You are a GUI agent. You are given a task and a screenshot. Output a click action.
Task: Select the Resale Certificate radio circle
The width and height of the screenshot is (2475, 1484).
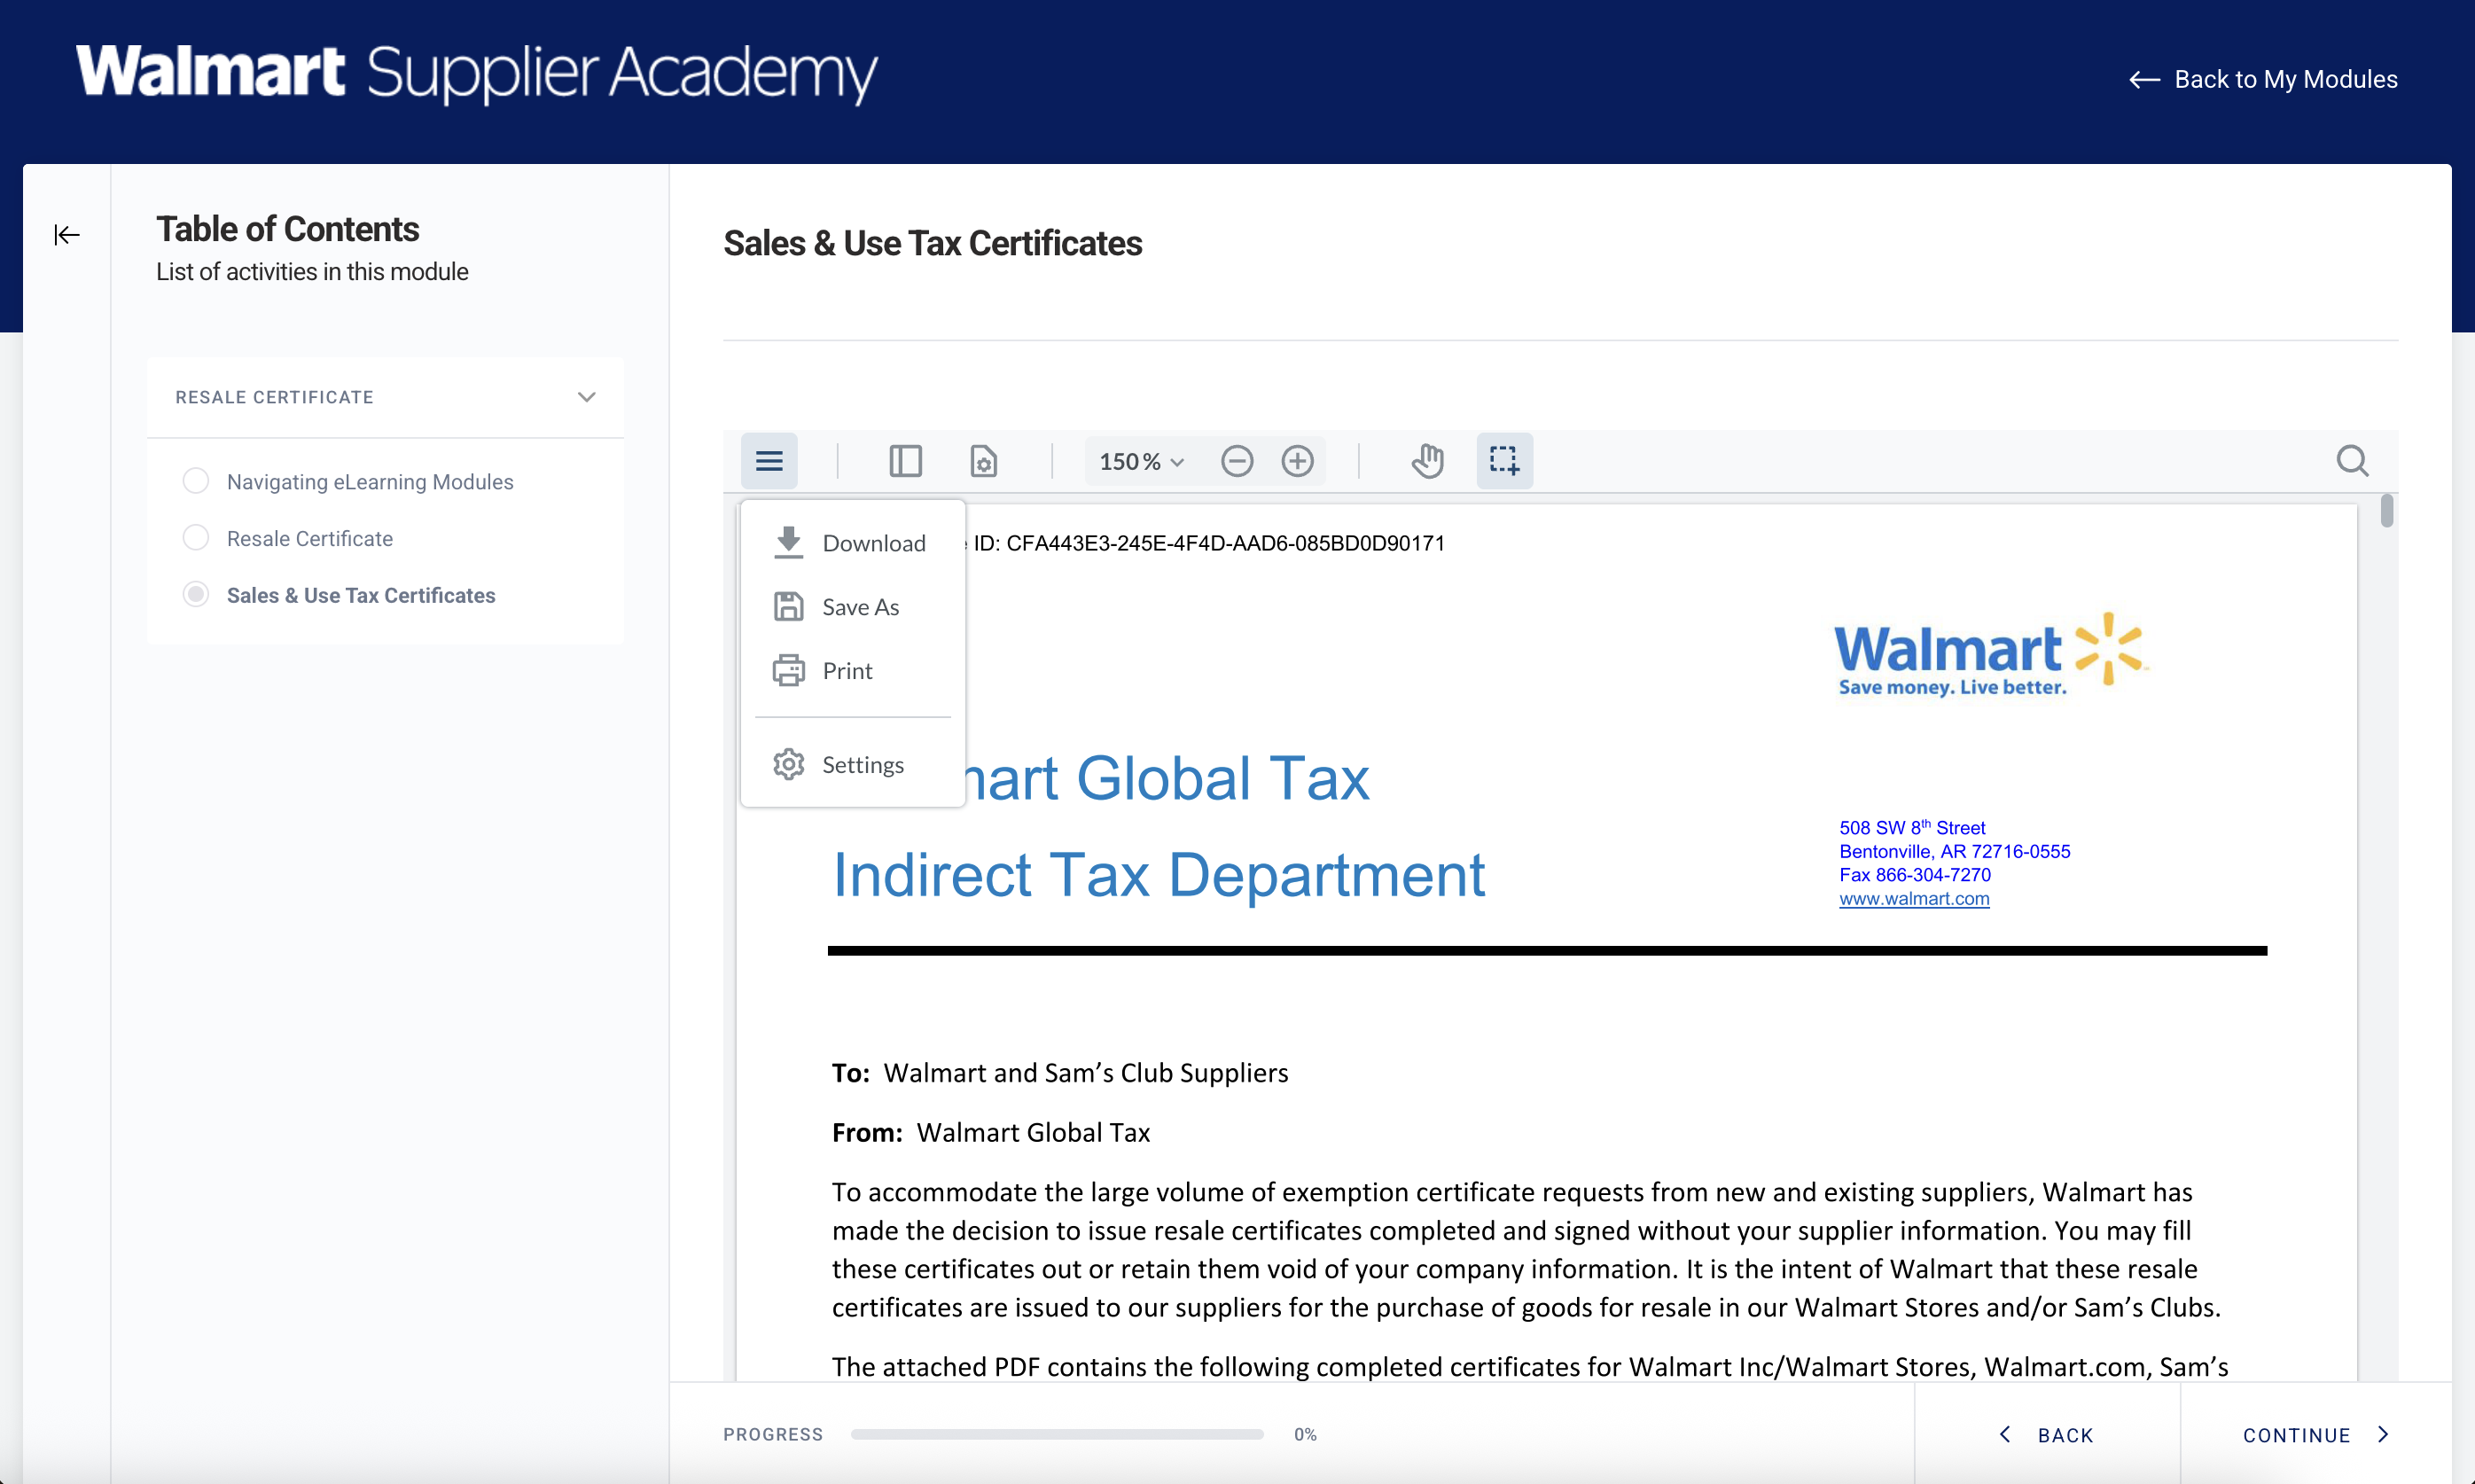click(x=196, y=538)
